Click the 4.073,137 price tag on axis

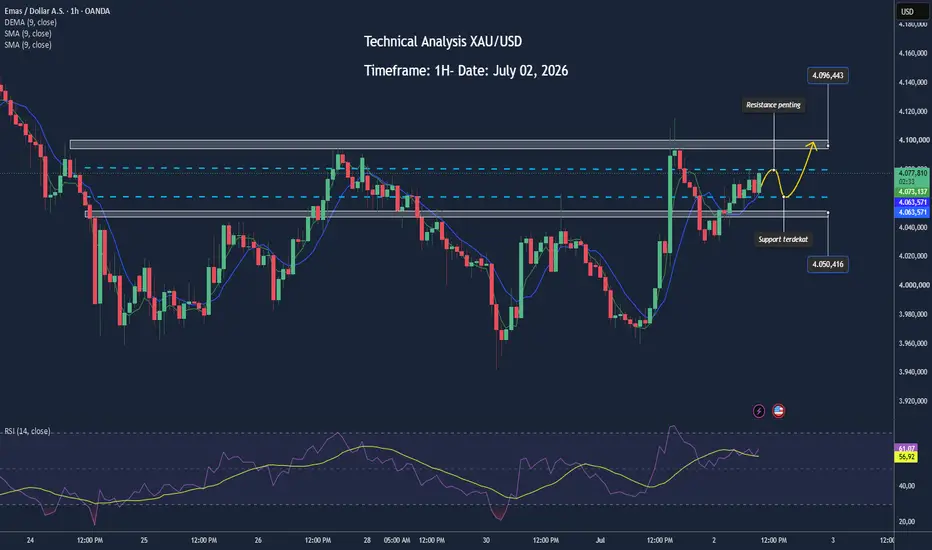pos(912,192)
